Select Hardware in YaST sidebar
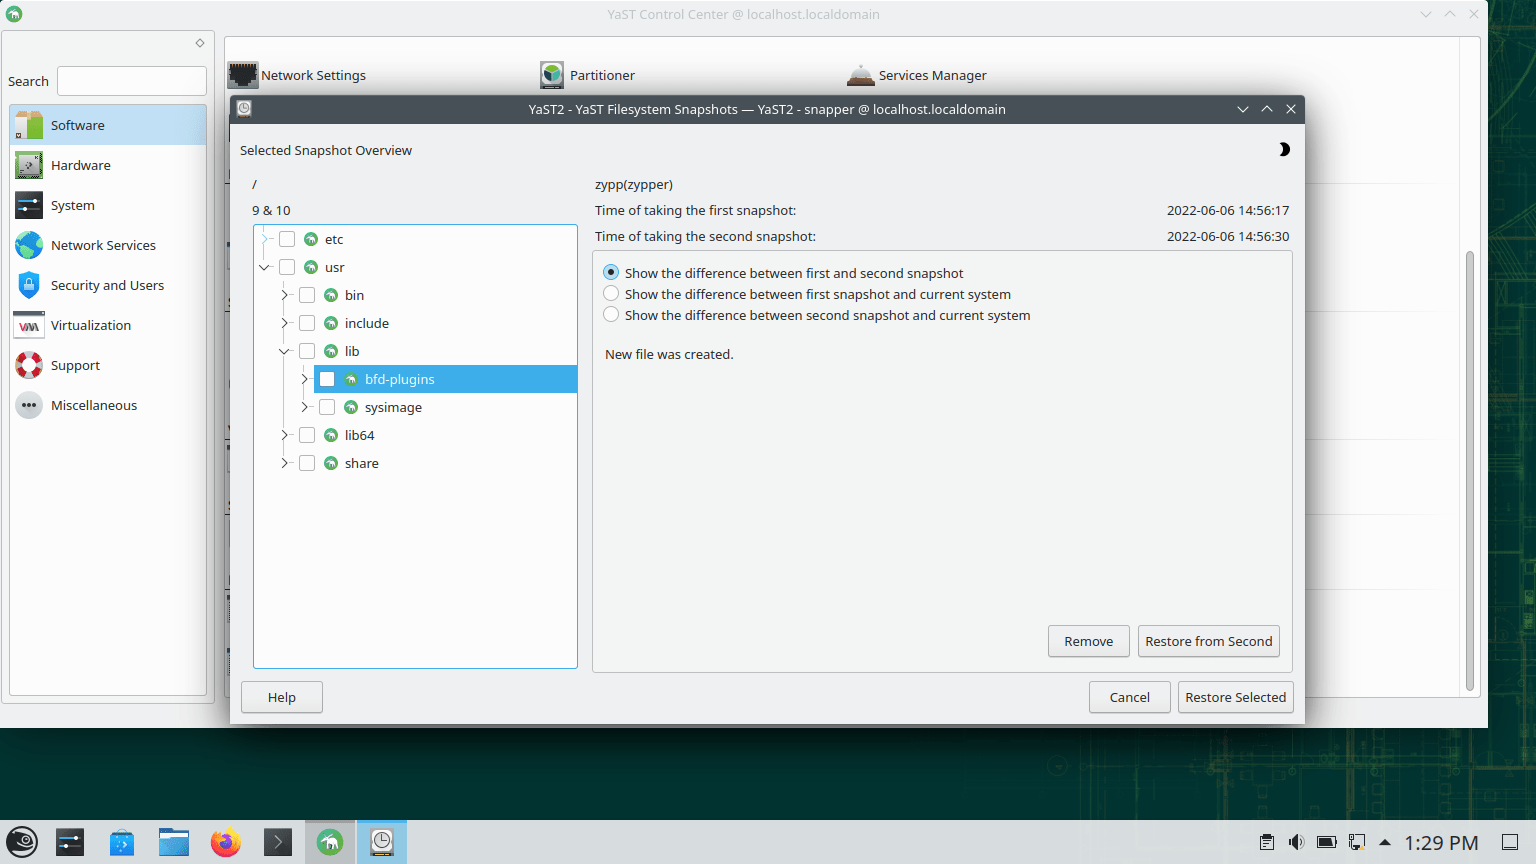Screen dimensions: 1536x864 108,165
